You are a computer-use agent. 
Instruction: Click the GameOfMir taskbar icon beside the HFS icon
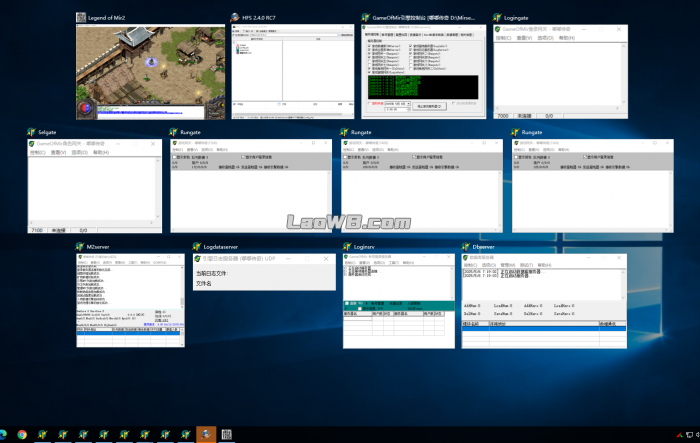point(186,434)
